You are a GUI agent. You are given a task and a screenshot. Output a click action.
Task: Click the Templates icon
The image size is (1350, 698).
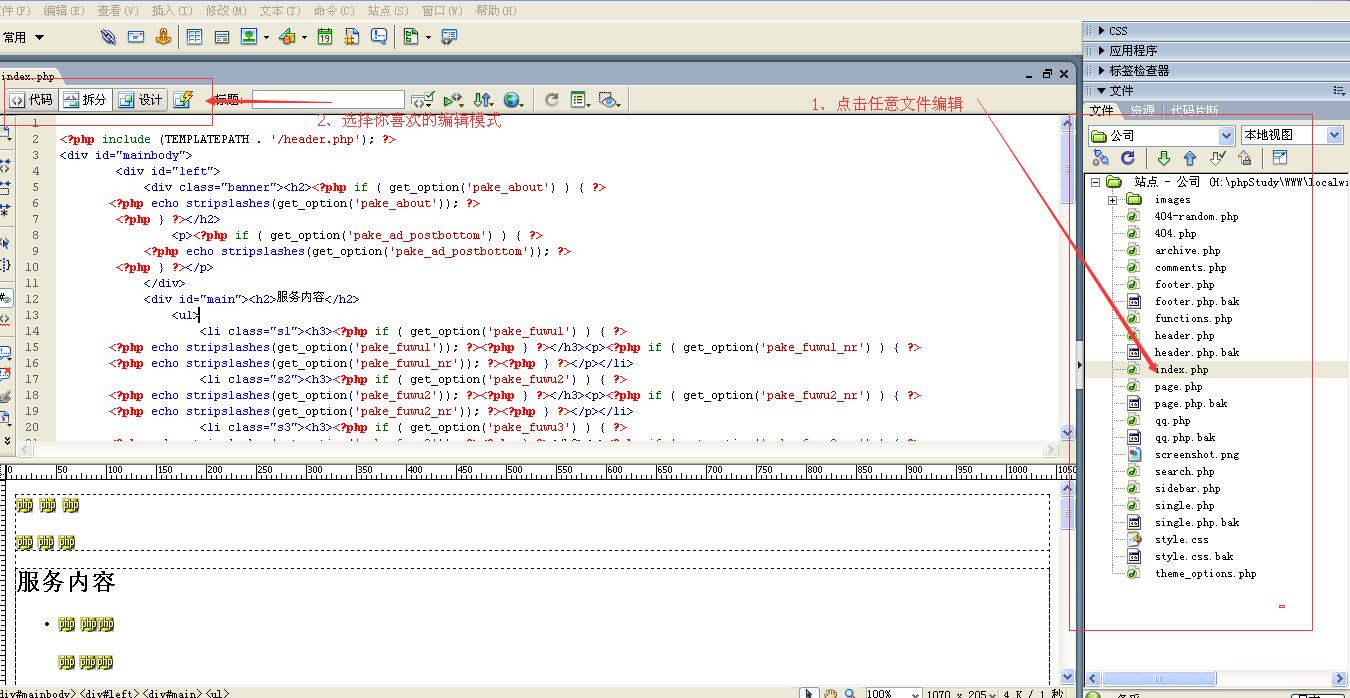coord(411,37)
